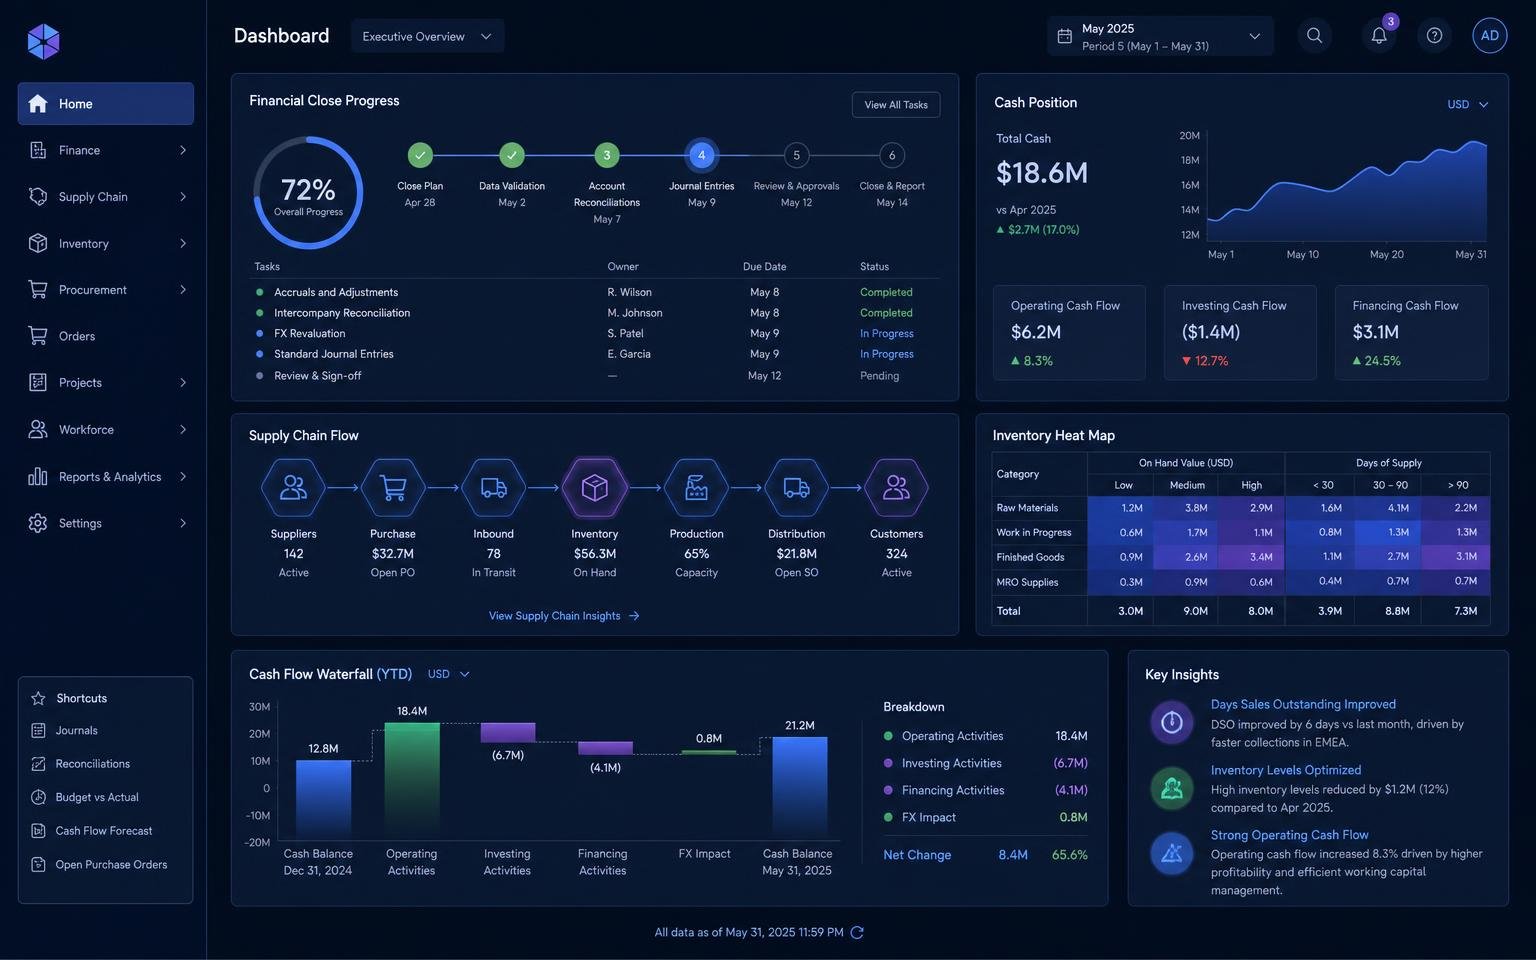The height and width of the screenshot is (960, 1536).
Task: Click the Cash Flow Forecast shortcut icon
Action: 38,831
